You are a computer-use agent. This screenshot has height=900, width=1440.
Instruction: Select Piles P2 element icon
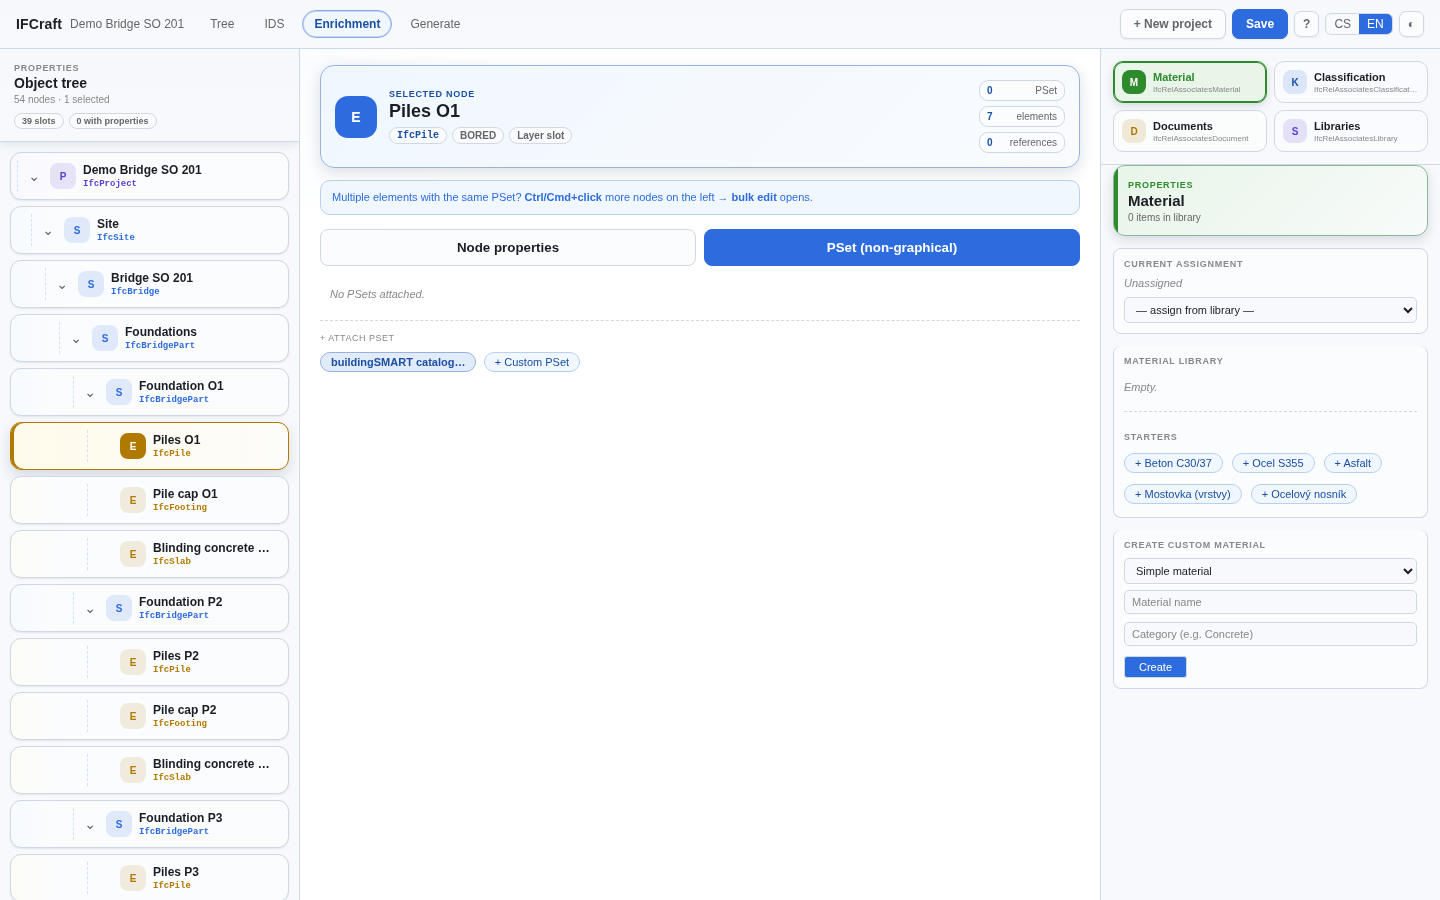click(x=133, y=662)
